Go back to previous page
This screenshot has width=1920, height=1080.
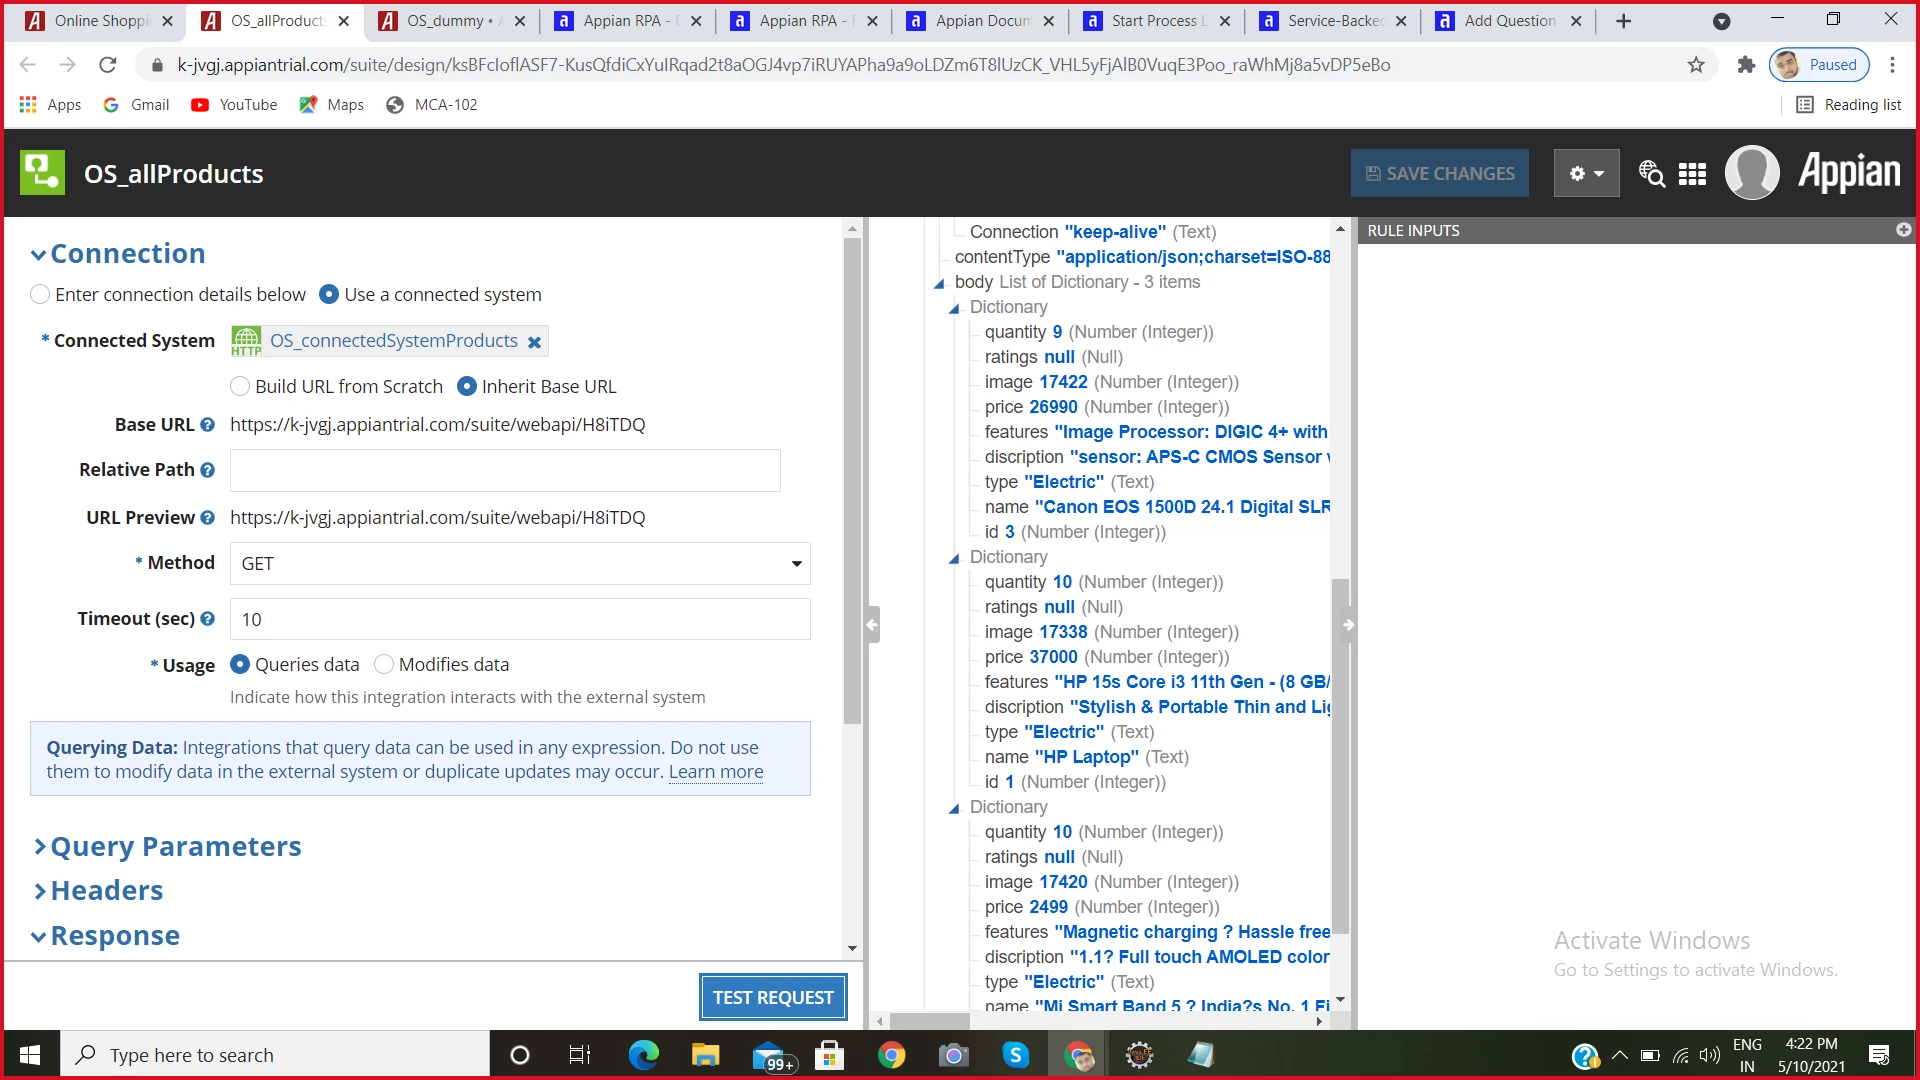(27, 65)
